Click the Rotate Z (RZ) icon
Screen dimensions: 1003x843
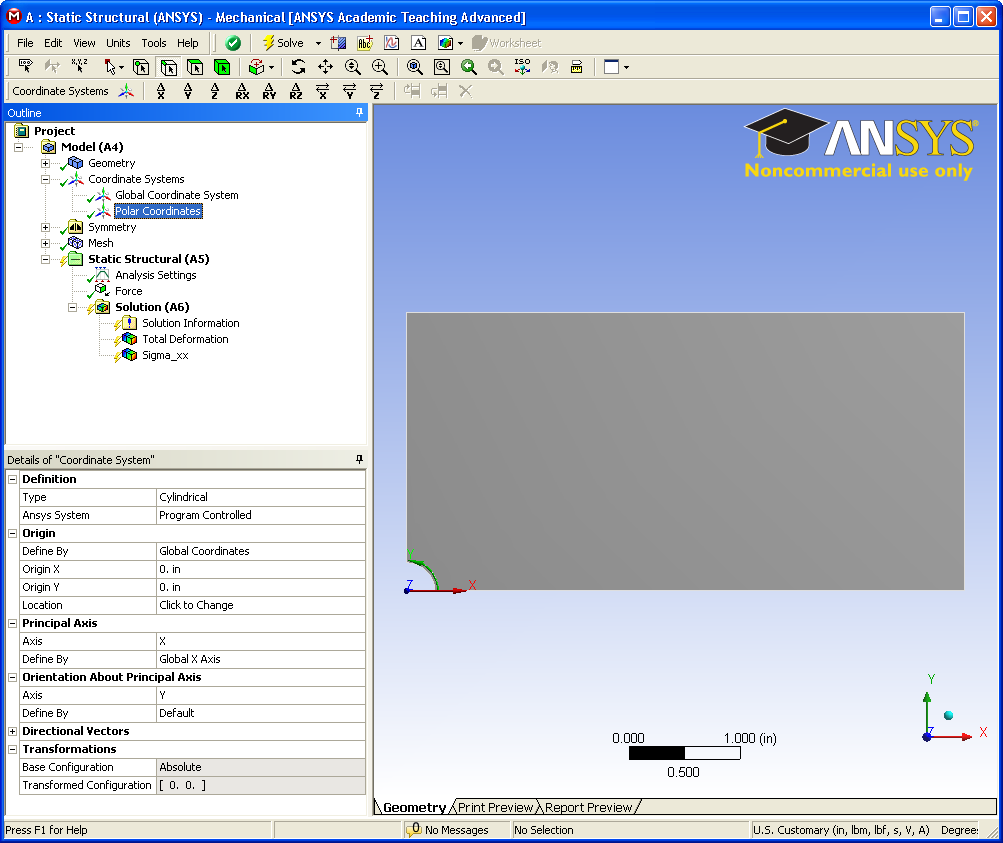click(296, 91)
